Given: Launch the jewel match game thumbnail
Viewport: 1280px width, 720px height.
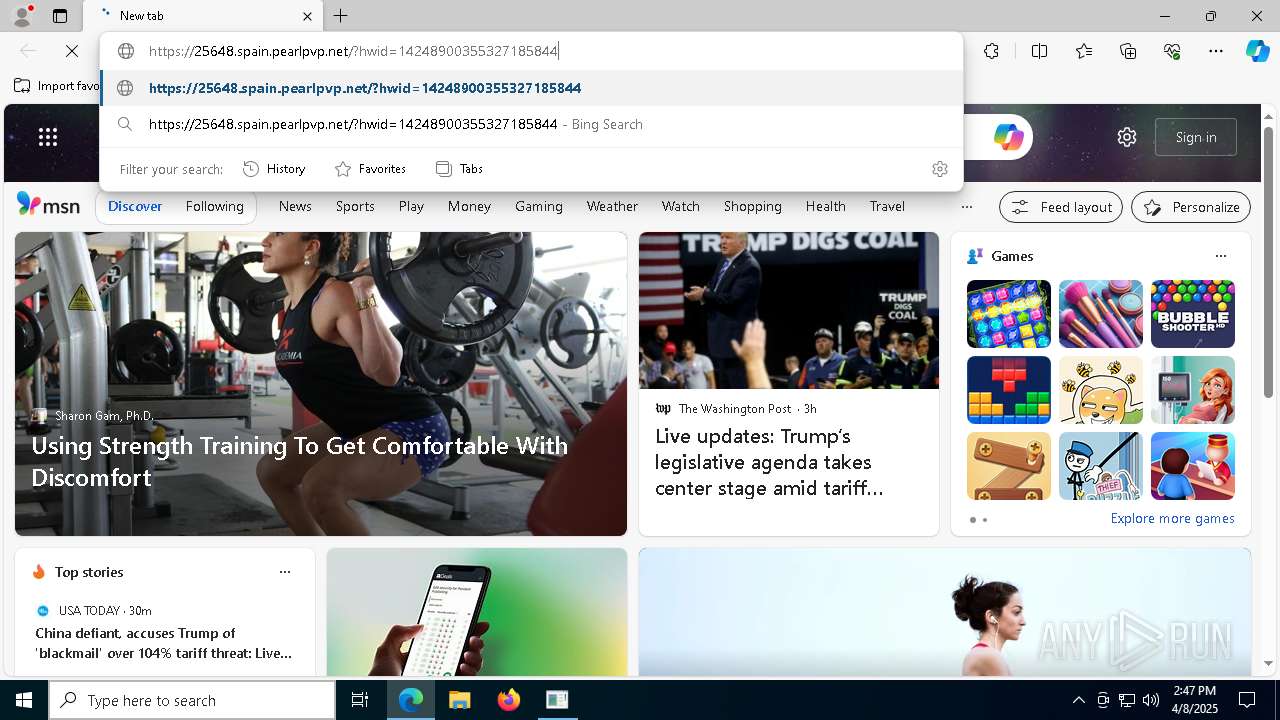Looking at the screenshot, I should [x=1008, y=314].
